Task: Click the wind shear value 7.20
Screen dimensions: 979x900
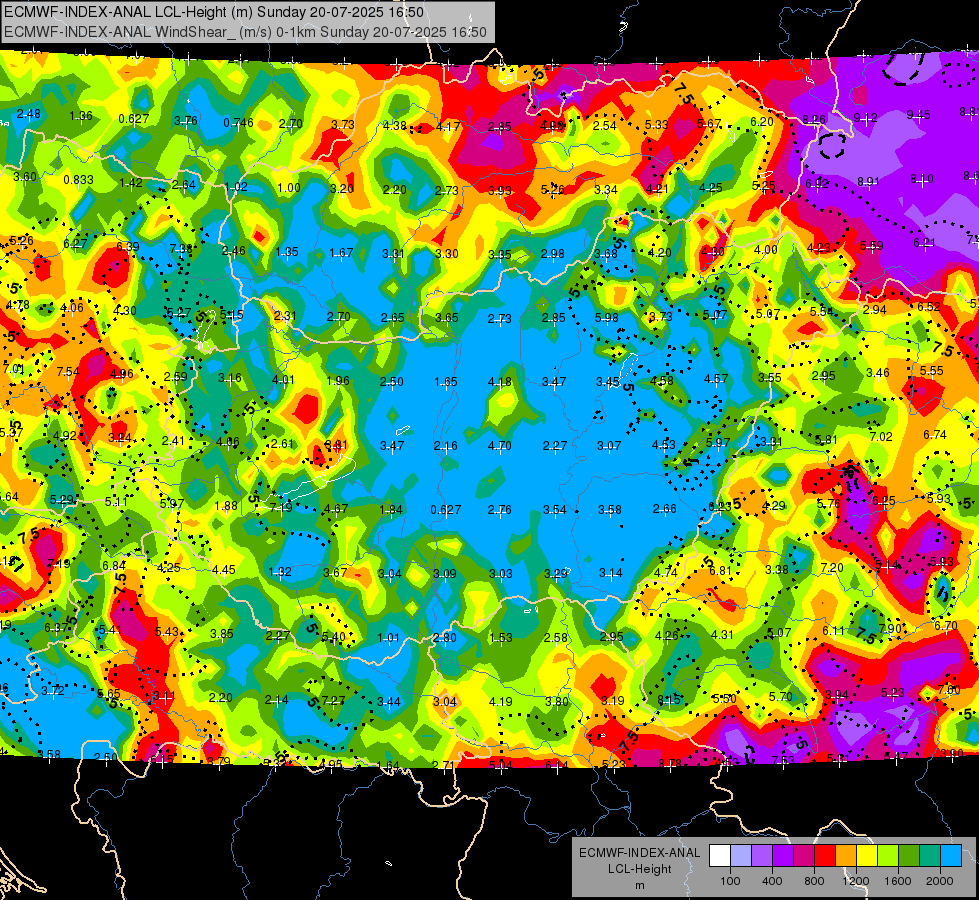Action: 832,568
